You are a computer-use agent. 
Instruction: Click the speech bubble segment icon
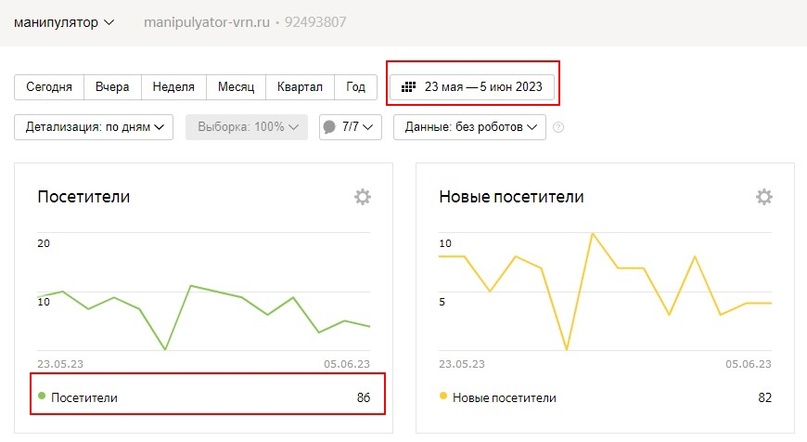point(329,127)
